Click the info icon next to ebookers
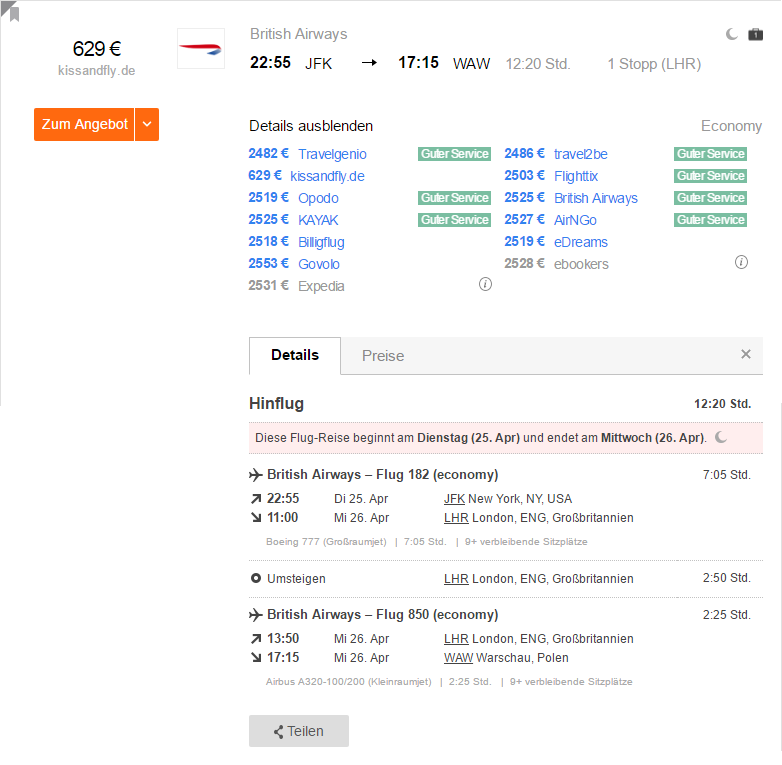Screen dimensions: 782x765 [741, 262]
